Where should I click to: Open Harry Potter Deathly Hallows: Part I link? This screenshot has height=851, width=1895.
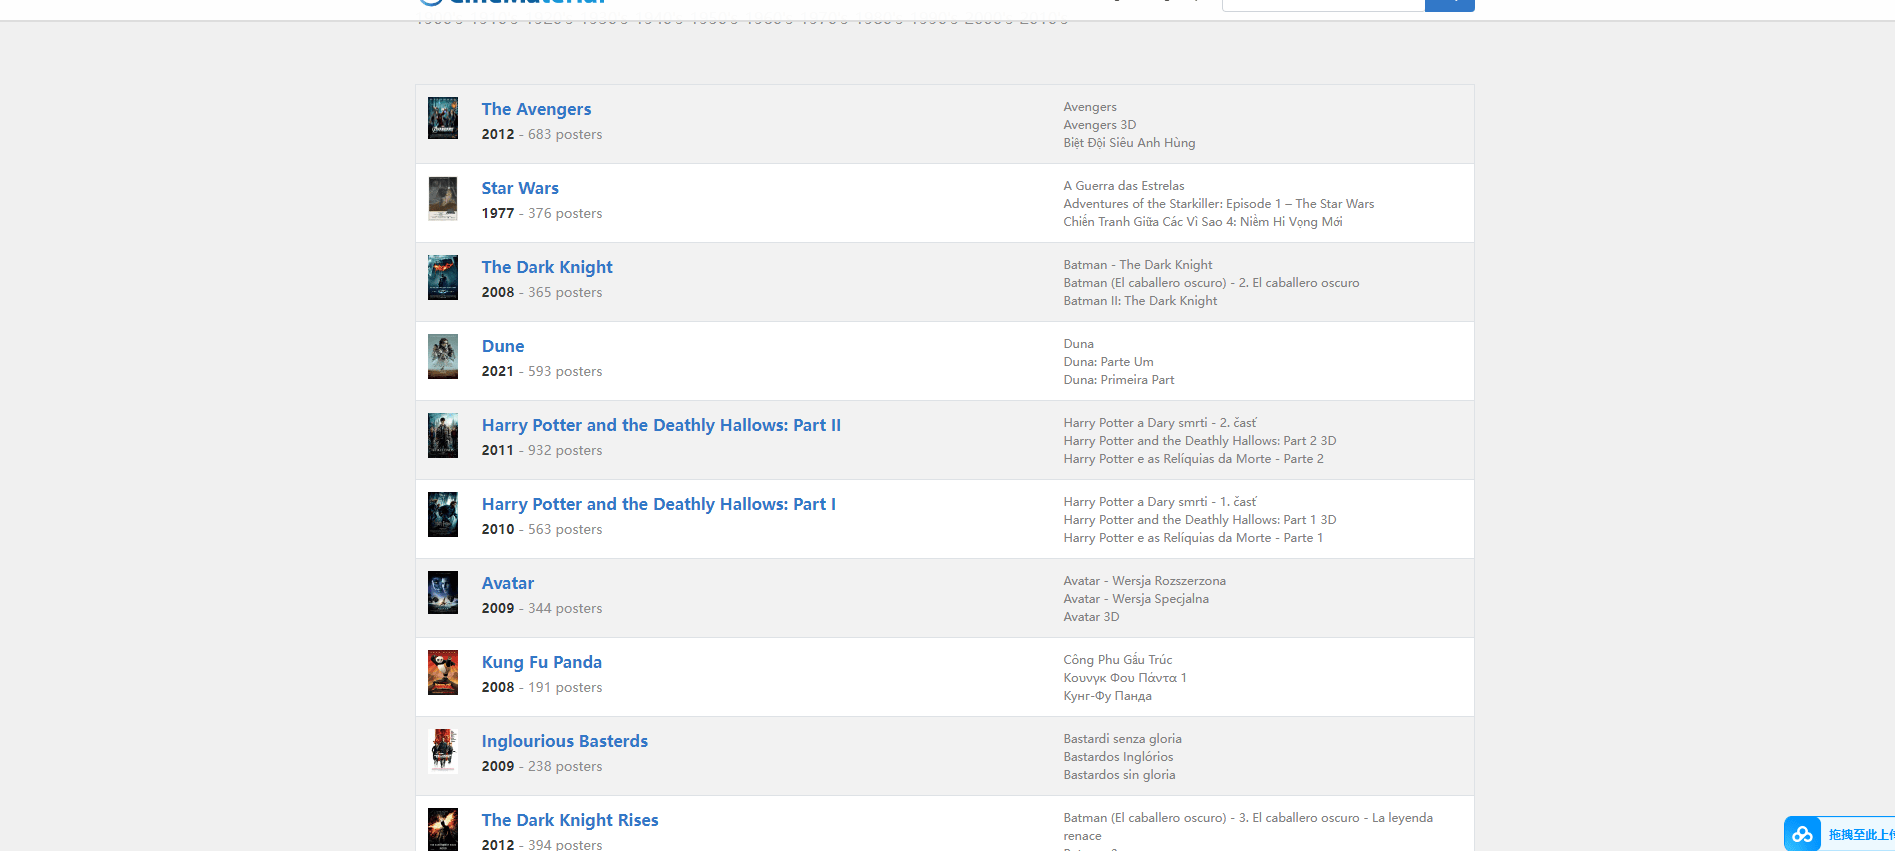click(x=659, y=504)
